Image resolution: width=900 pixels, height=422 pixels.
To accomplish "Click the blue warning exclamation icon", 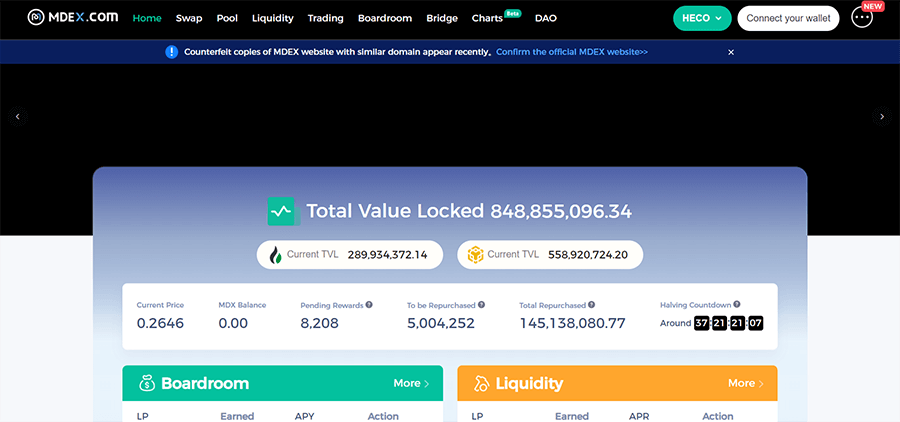I will coord(172,52).
